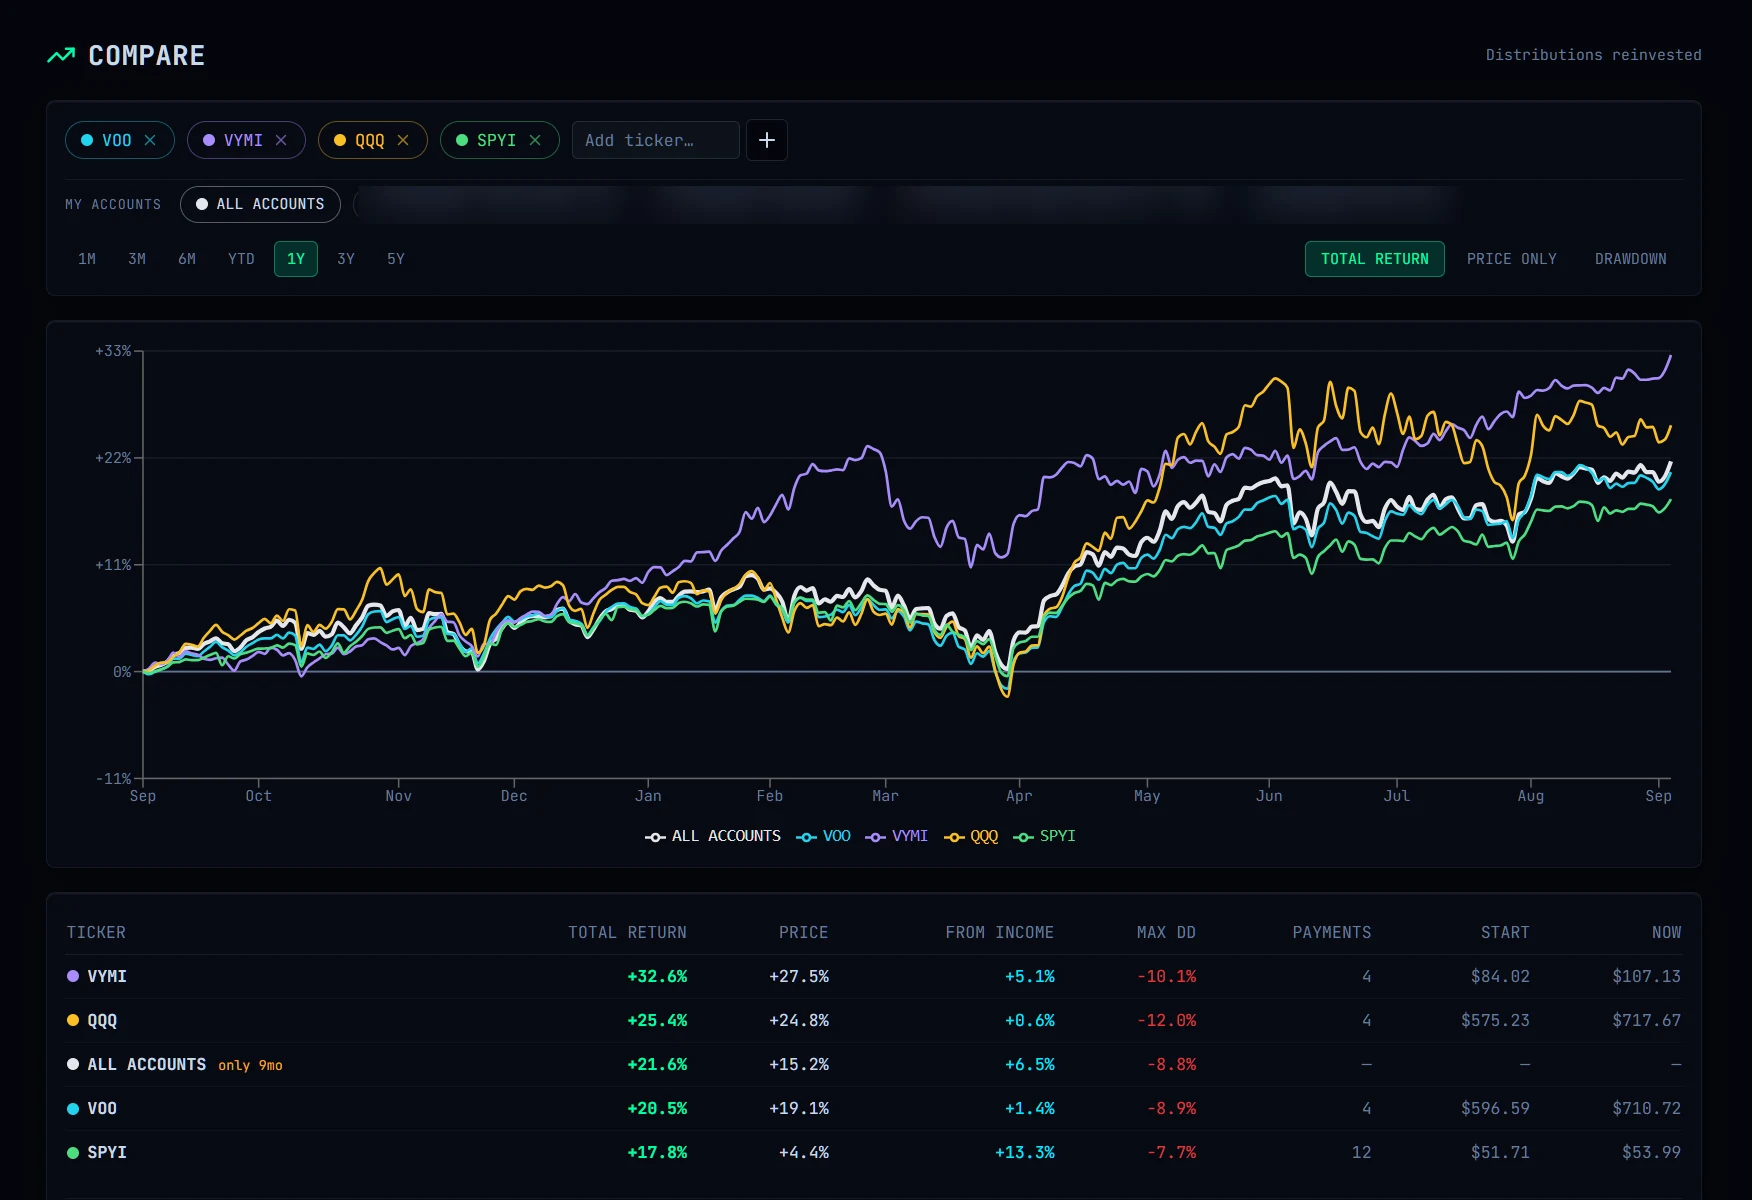Click the orange dot in QQQ chip
The image size is (1752, 1200).
[x=340, y=140]
